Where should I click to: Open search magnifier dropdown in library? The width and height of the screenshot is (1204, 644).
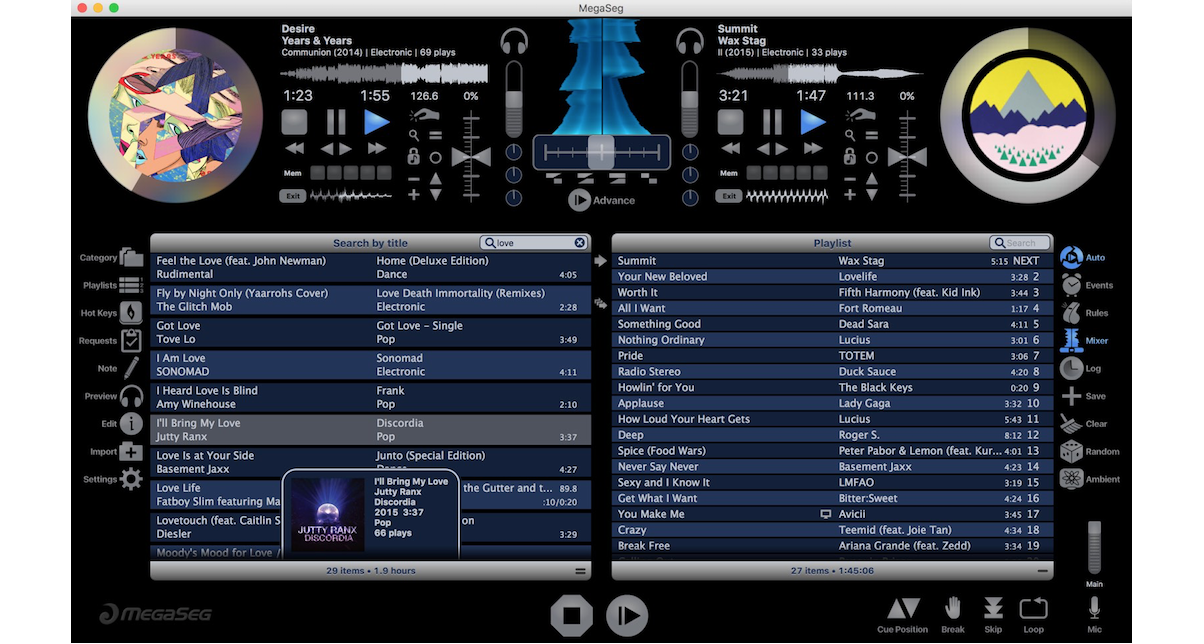tap(490, 243)
